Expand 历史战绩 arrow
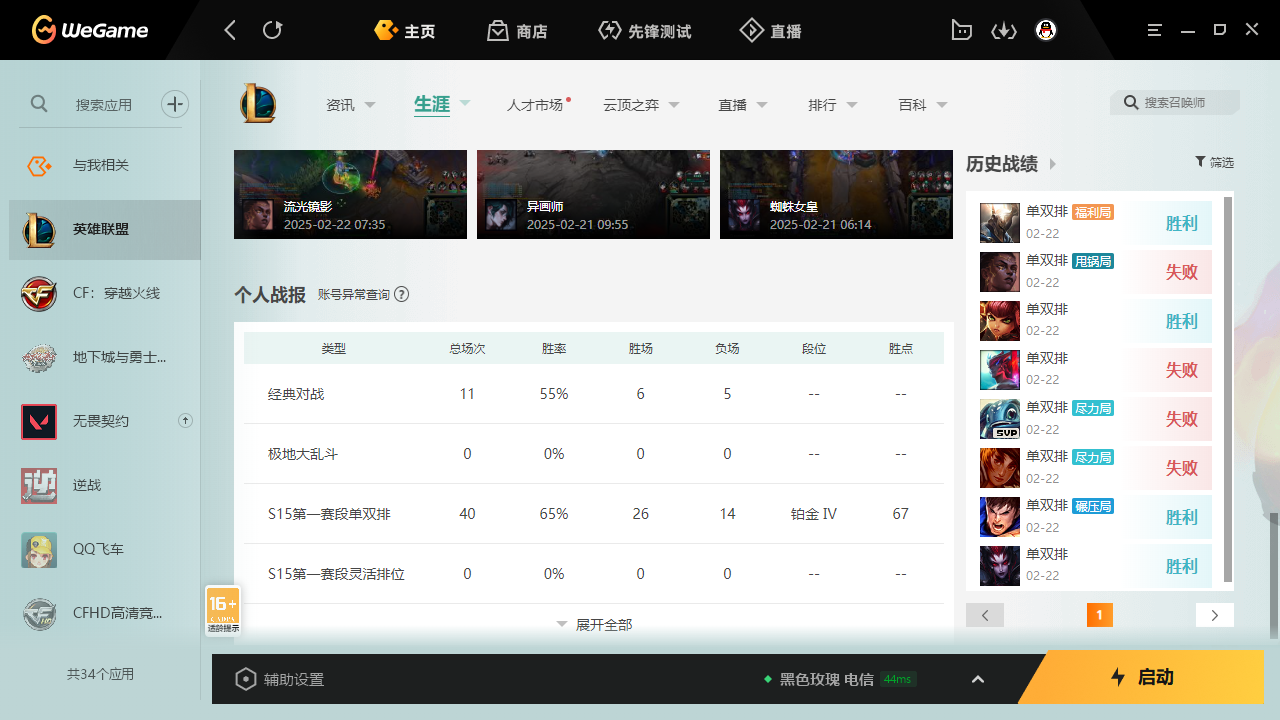Screen dimensions: 1280x720 (x=1053, y=163)
